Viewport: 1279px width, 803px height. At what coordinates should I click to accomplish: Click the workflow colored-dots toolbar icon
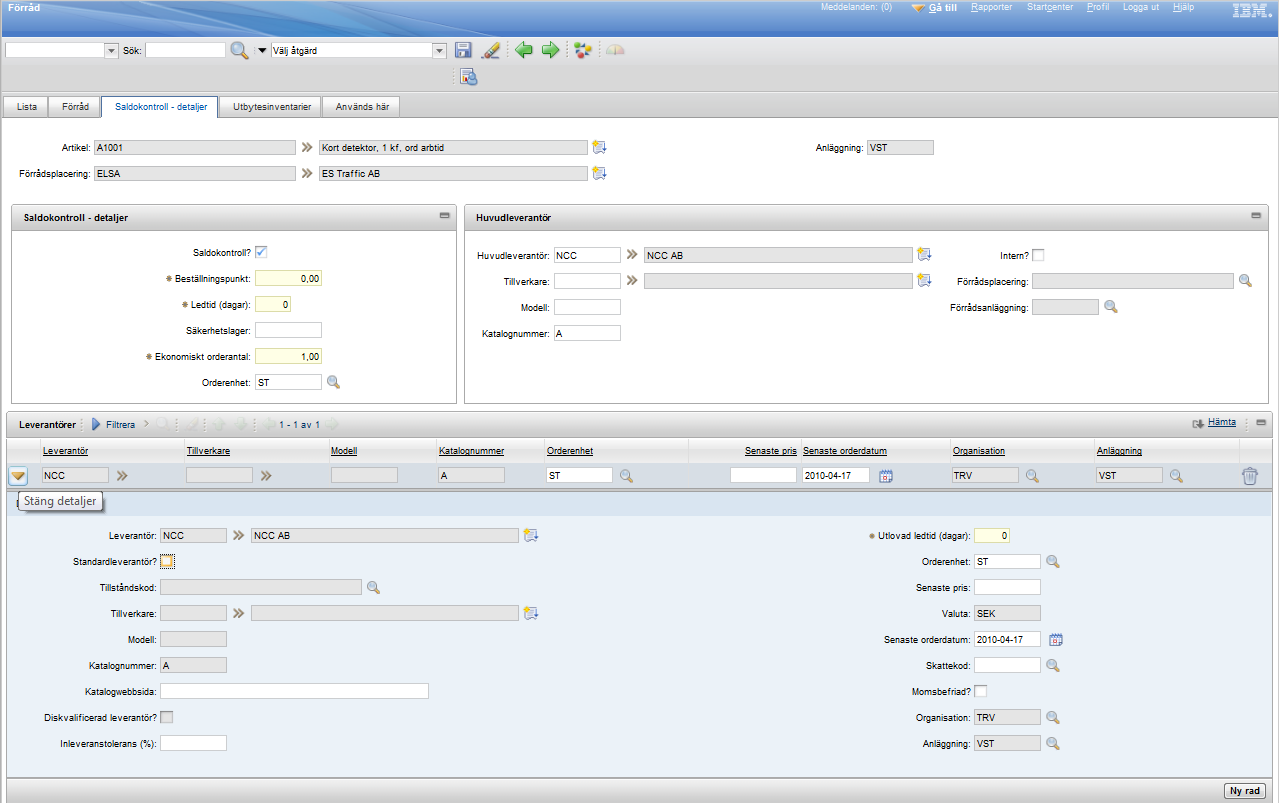click(583, 50)
